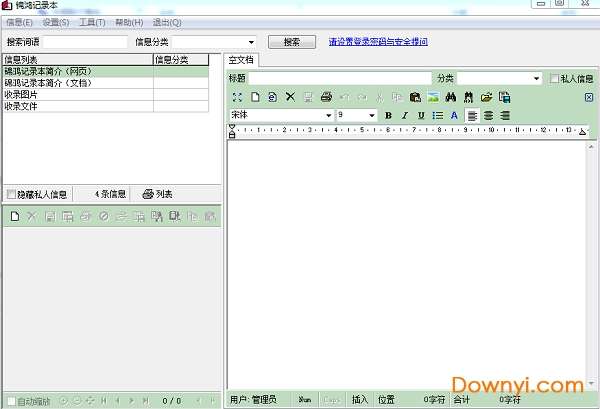The width and height of the screenshot is (600, 409).
Task: Apply bold formatting
Action: pyautogui.click(x=388, y=115)
